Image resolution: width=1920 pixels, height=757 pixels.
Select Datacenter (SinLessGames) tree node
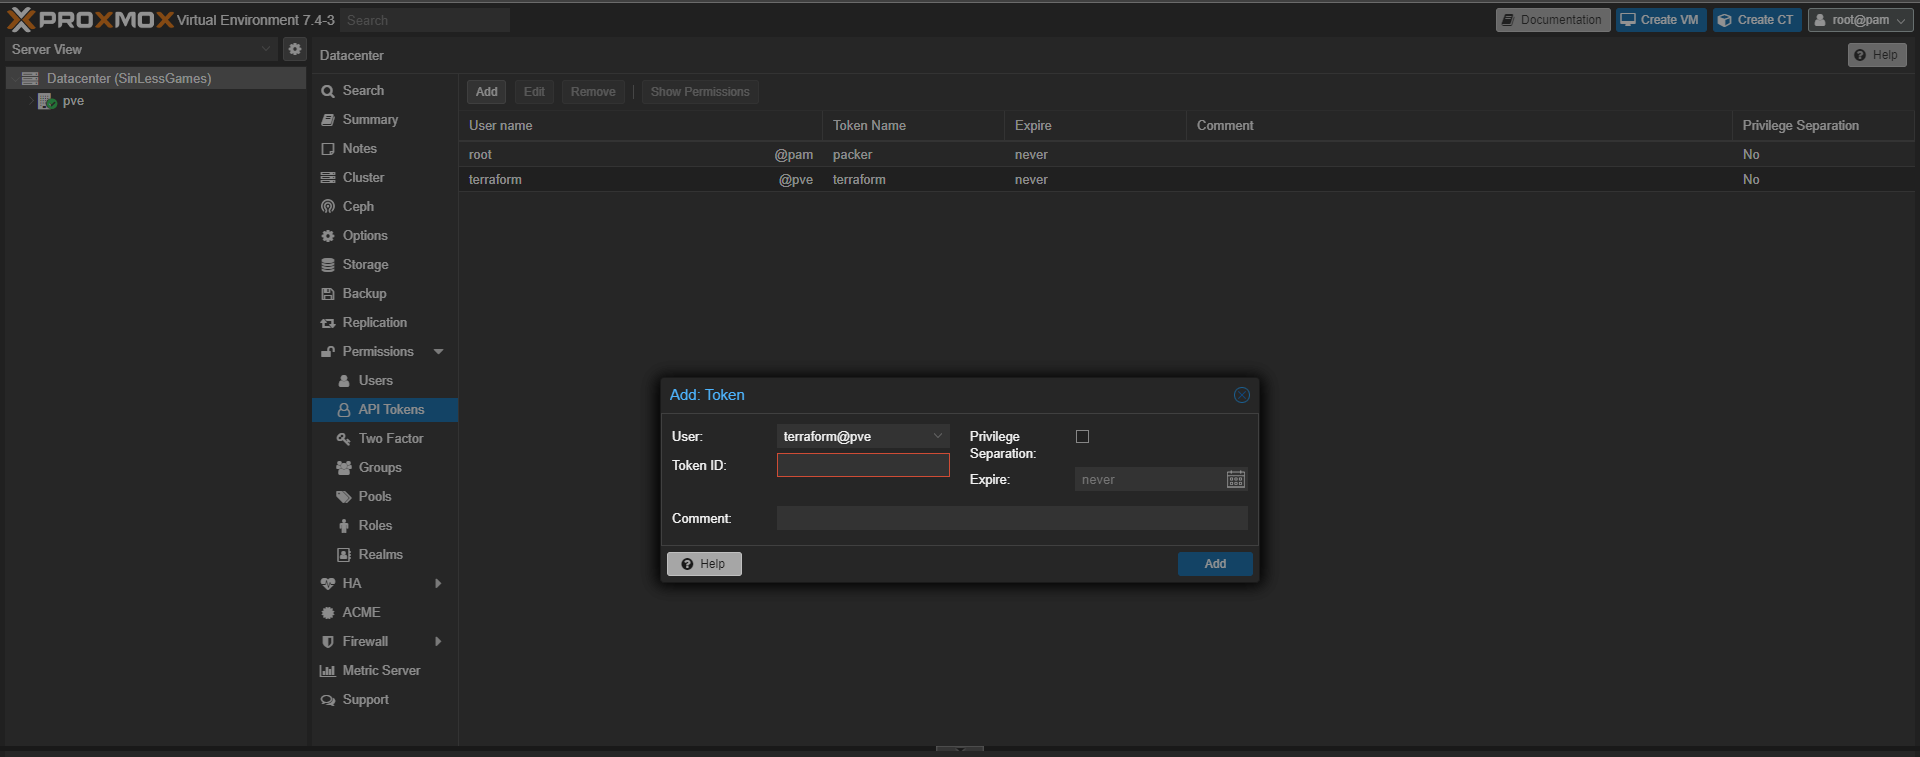click(x=156, y=78)
